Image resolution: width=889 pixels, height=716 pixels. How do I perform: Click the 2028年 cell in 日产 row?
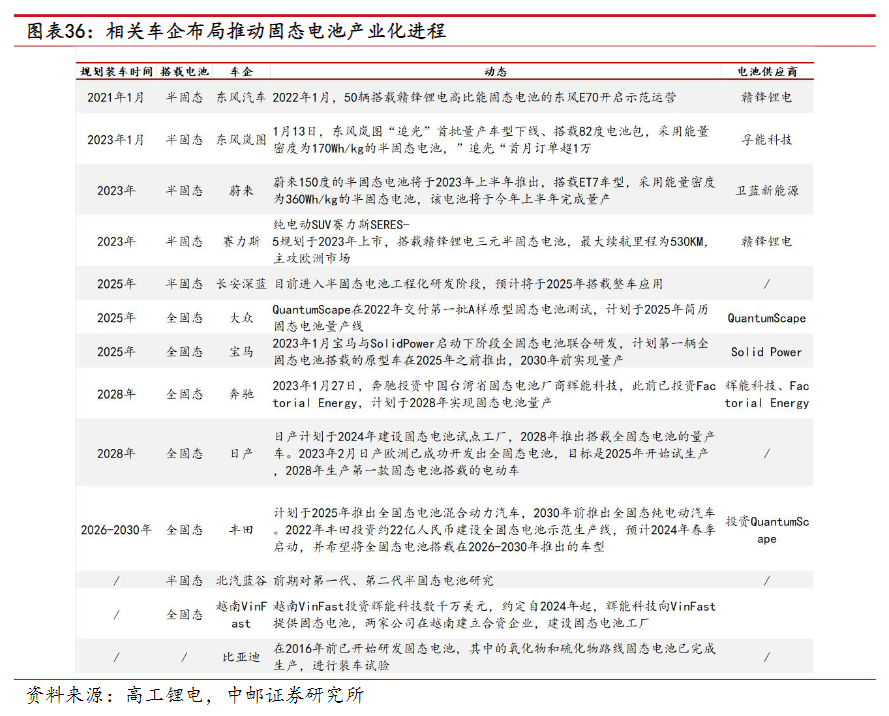point(116,454)
